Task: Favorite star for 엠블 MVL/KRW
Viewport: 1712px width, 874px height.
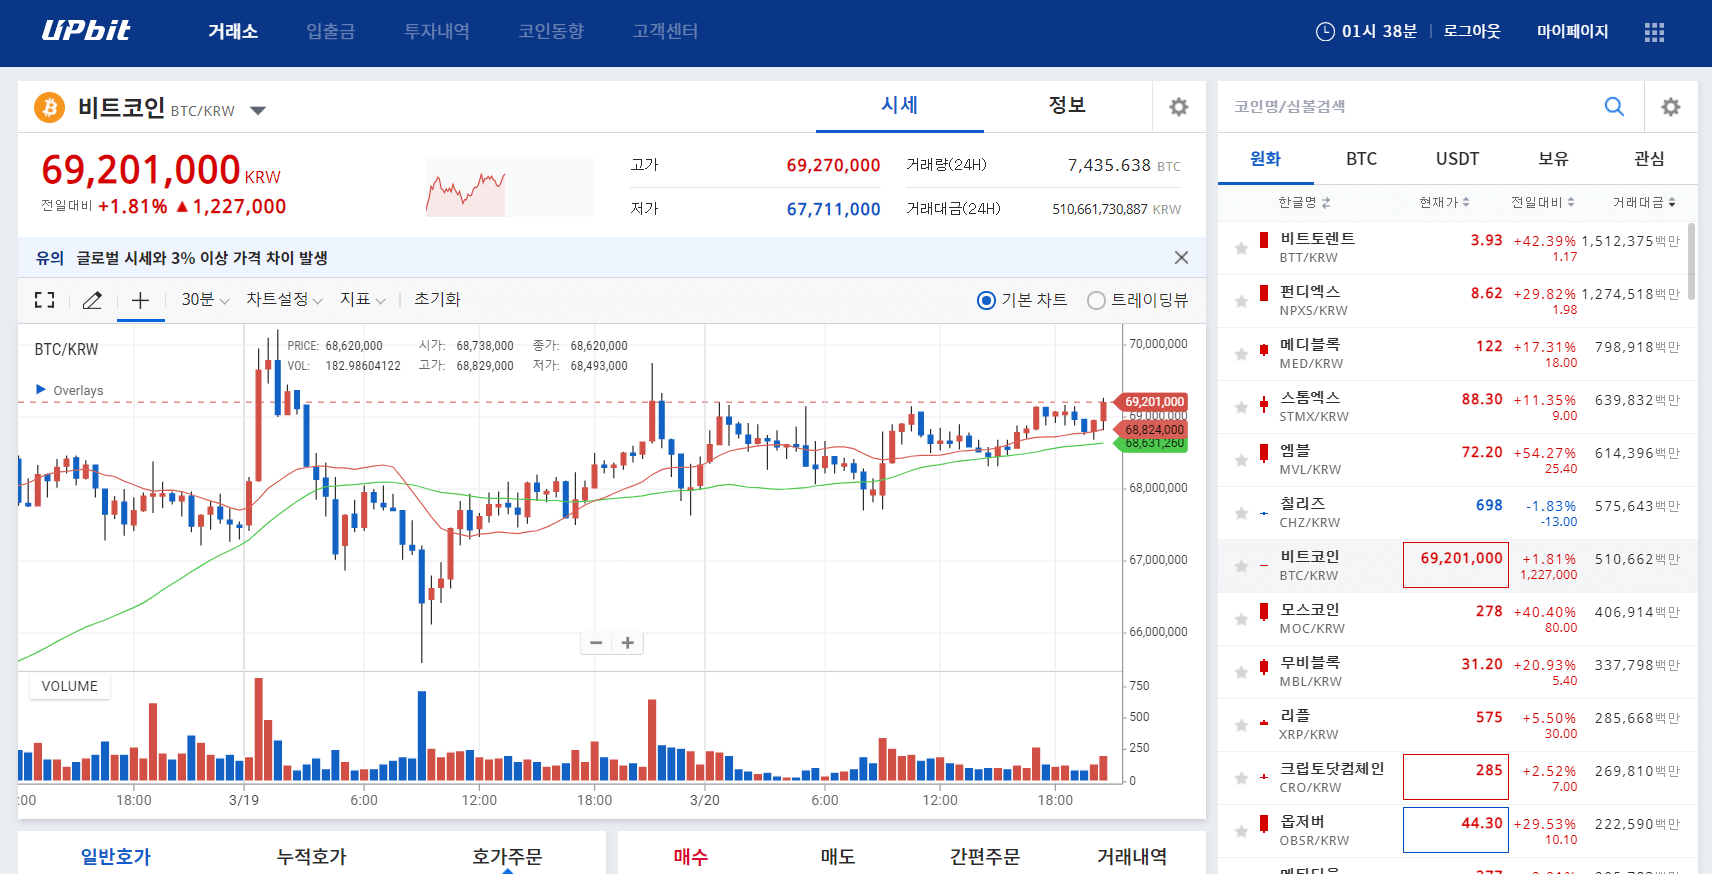Action: [x=1241, y=460]
